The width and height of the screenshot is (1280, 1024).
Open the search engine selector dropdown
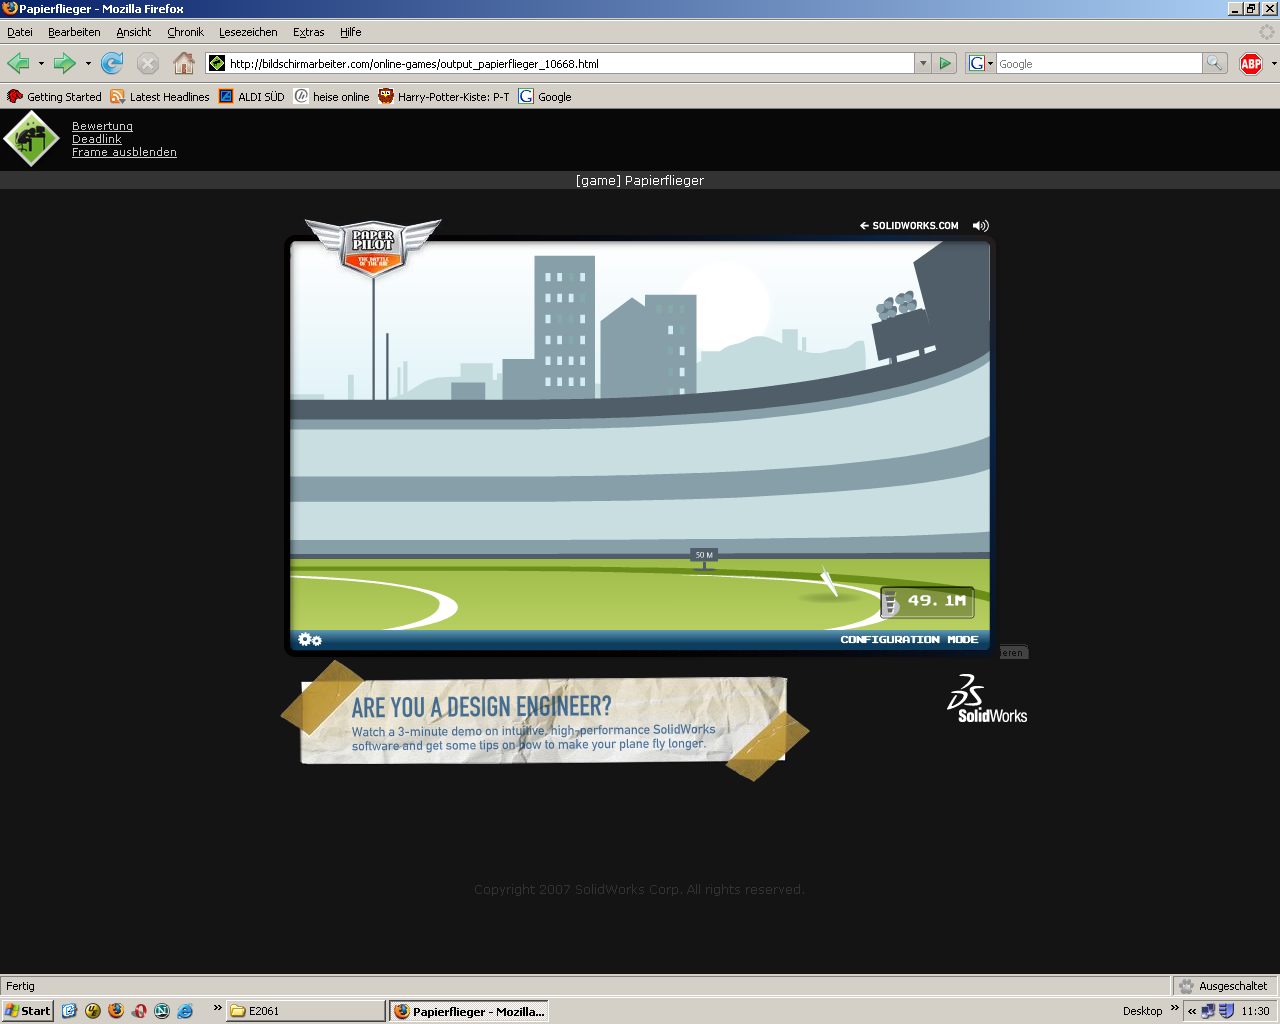coord(981,64)
